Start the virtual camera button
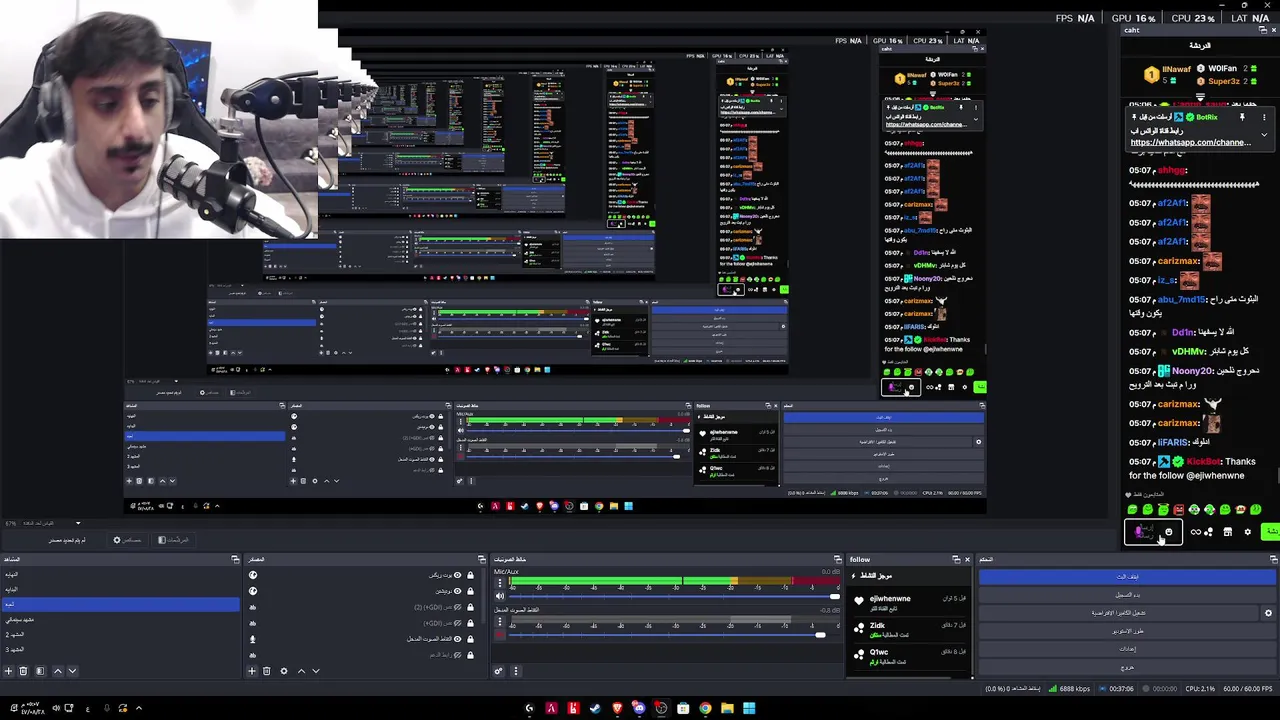The height and width of the screenshot is (720, 1280). pos(1118,613)
